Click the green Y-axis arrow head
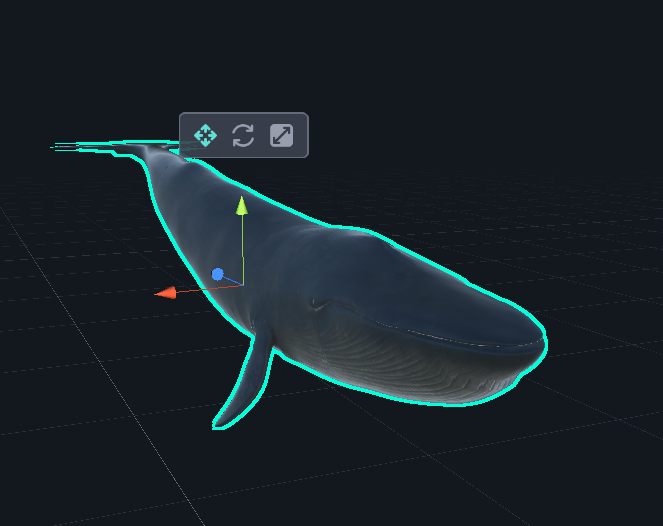 pyautogui.click(x=241, y=205)
